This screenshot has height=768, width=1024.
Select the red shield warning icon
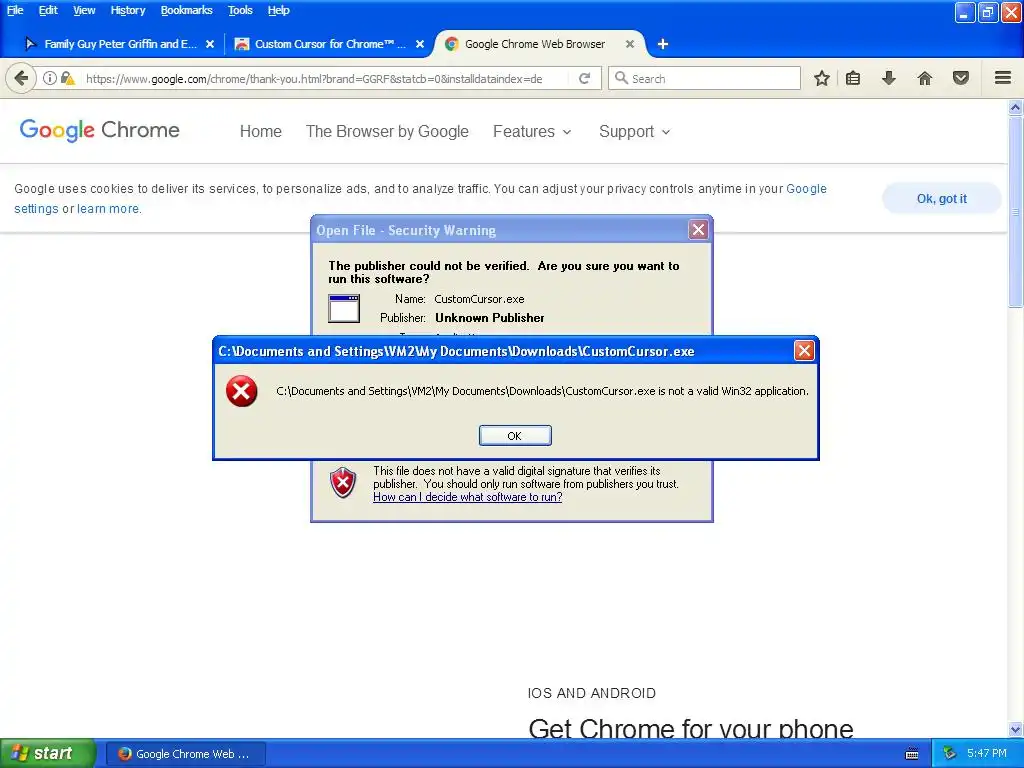[x=343, y=483]
